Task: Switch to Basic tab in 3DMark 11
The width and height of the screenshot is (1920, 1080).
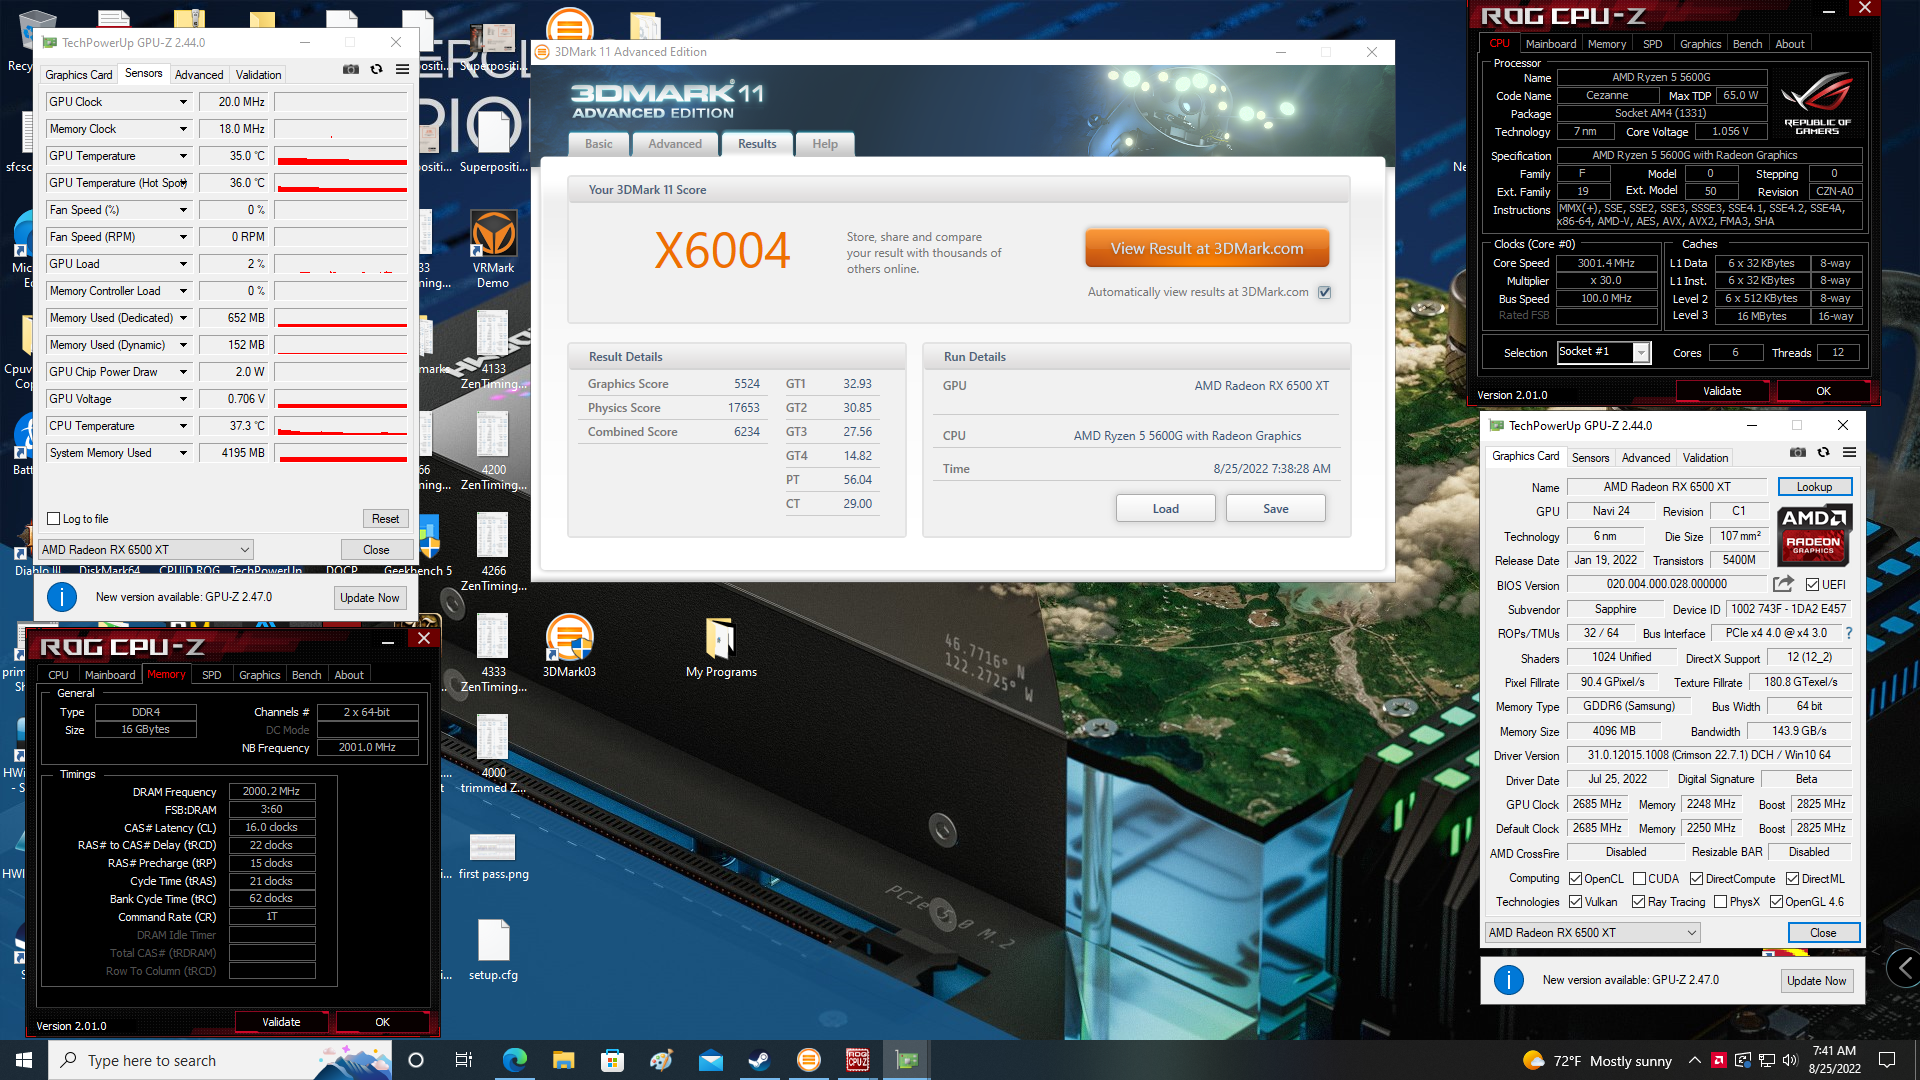Action: pyautogui.click(x=599, y=144)
